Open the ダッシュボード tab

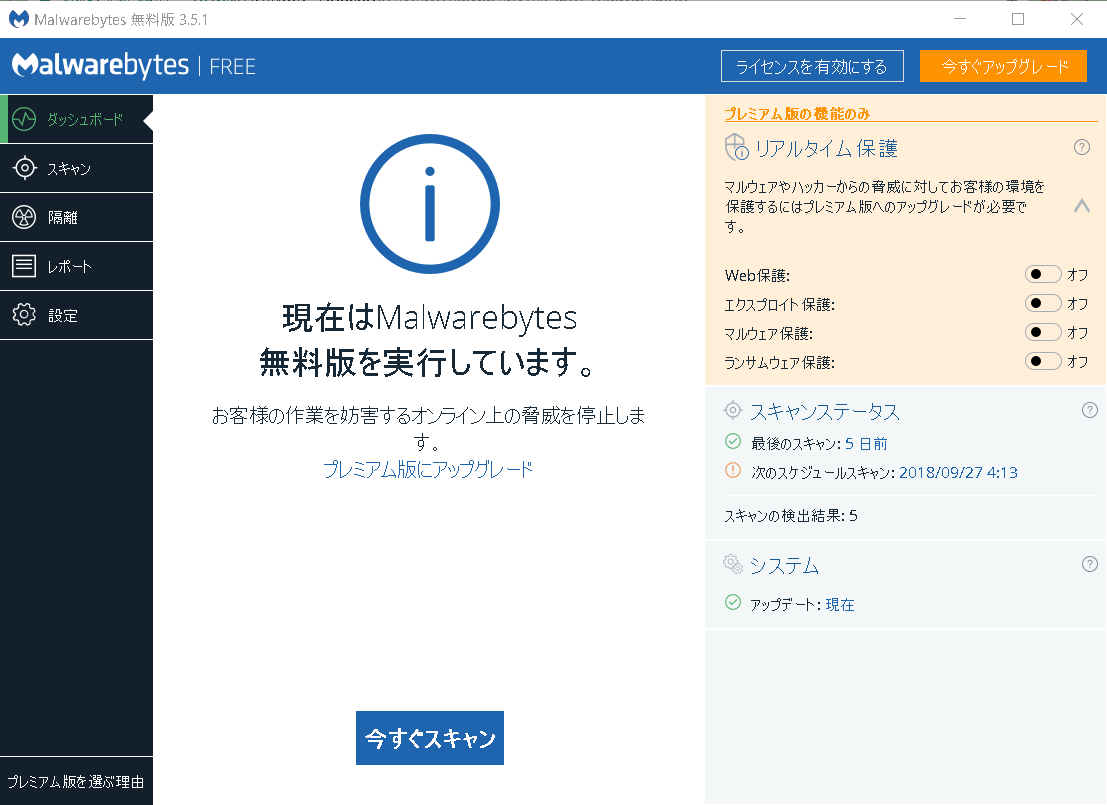click(x=76, y=119)
